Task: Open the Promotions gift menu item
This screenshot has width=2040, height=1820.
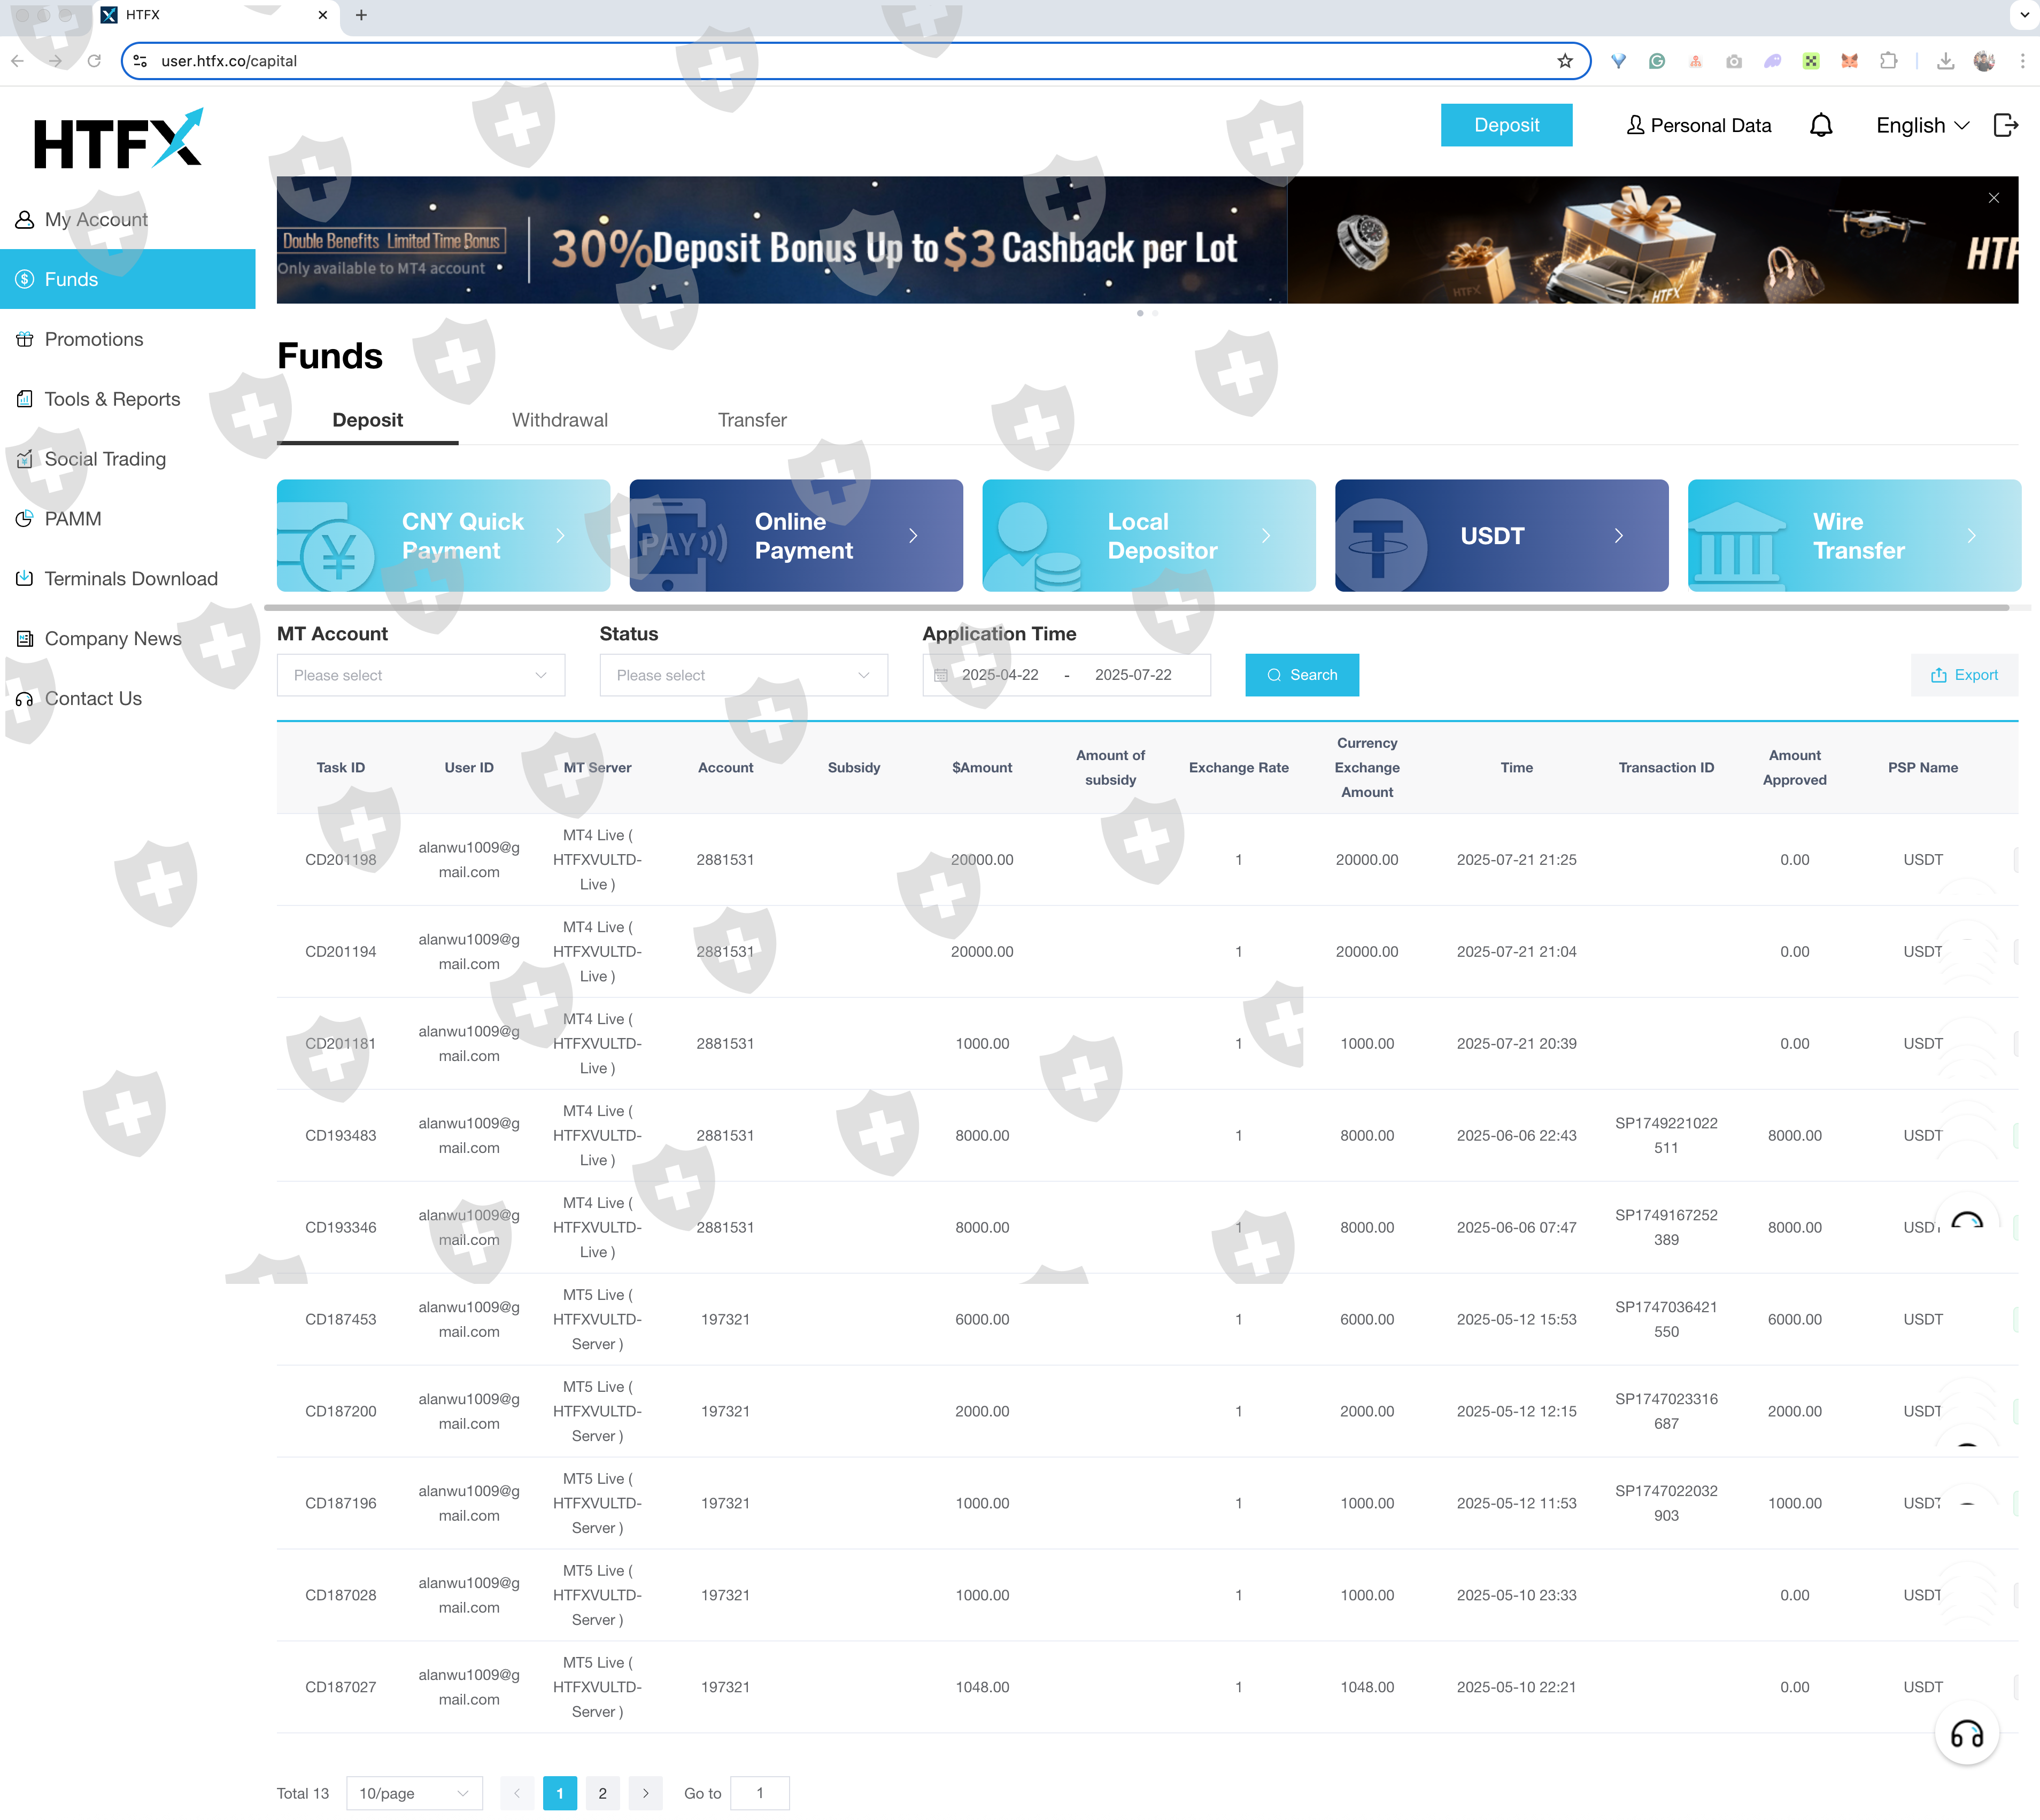Action: pos(93,339)
